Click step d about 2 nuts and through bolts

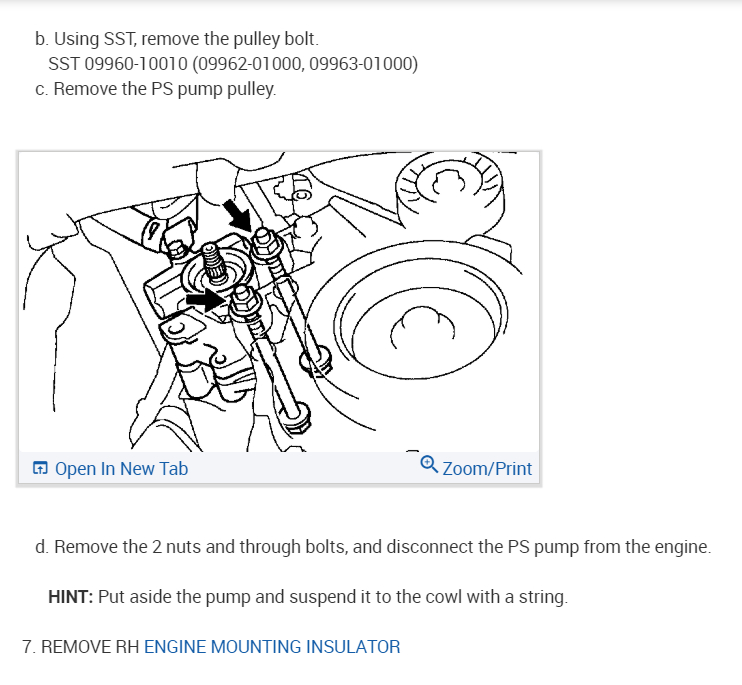coord(373,547)
